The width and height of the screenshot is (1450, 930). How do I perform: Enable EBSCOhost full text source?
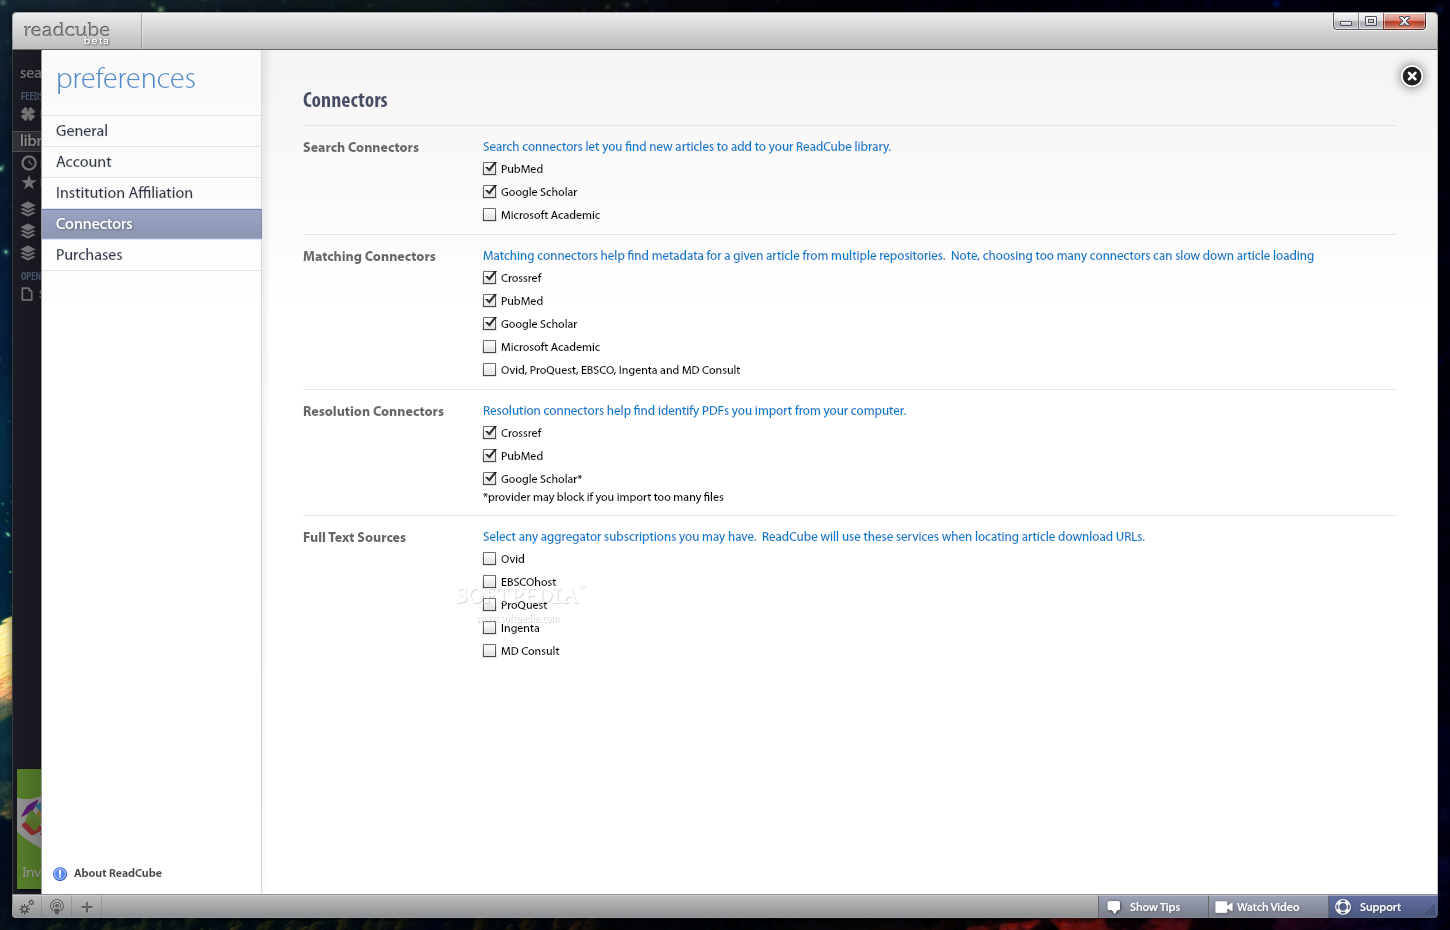pos(490,582)
